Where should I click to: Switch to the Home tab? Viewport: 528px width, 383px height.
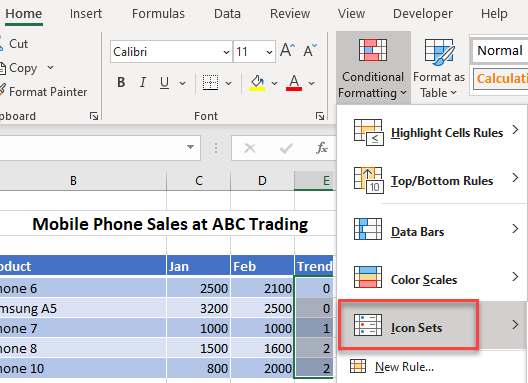pyautogui.click(x=24, y=14)
